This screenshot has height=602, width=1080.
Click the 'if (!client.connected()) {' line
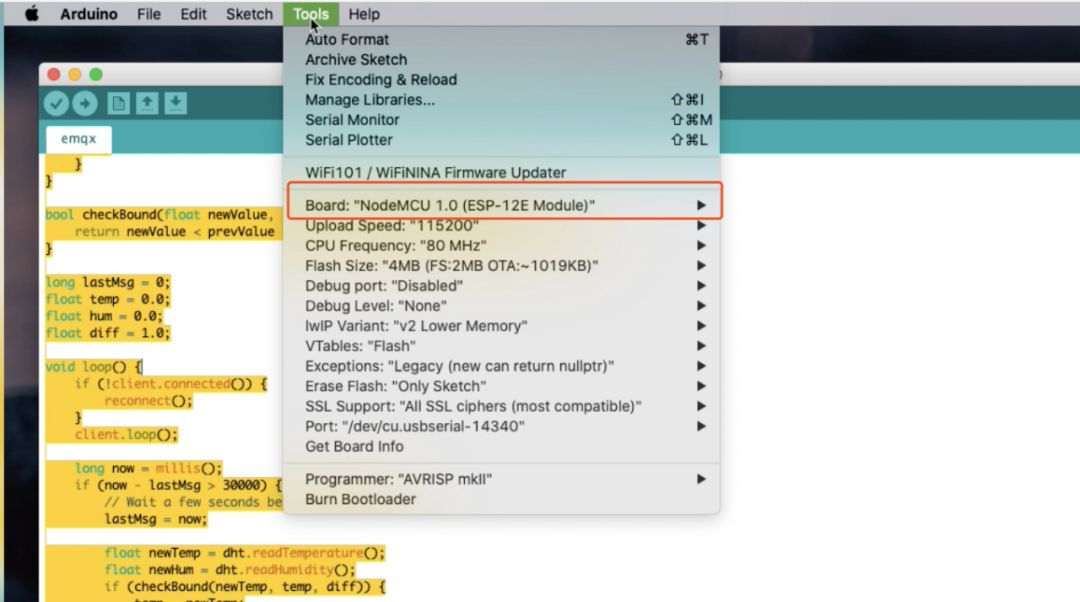171,384
